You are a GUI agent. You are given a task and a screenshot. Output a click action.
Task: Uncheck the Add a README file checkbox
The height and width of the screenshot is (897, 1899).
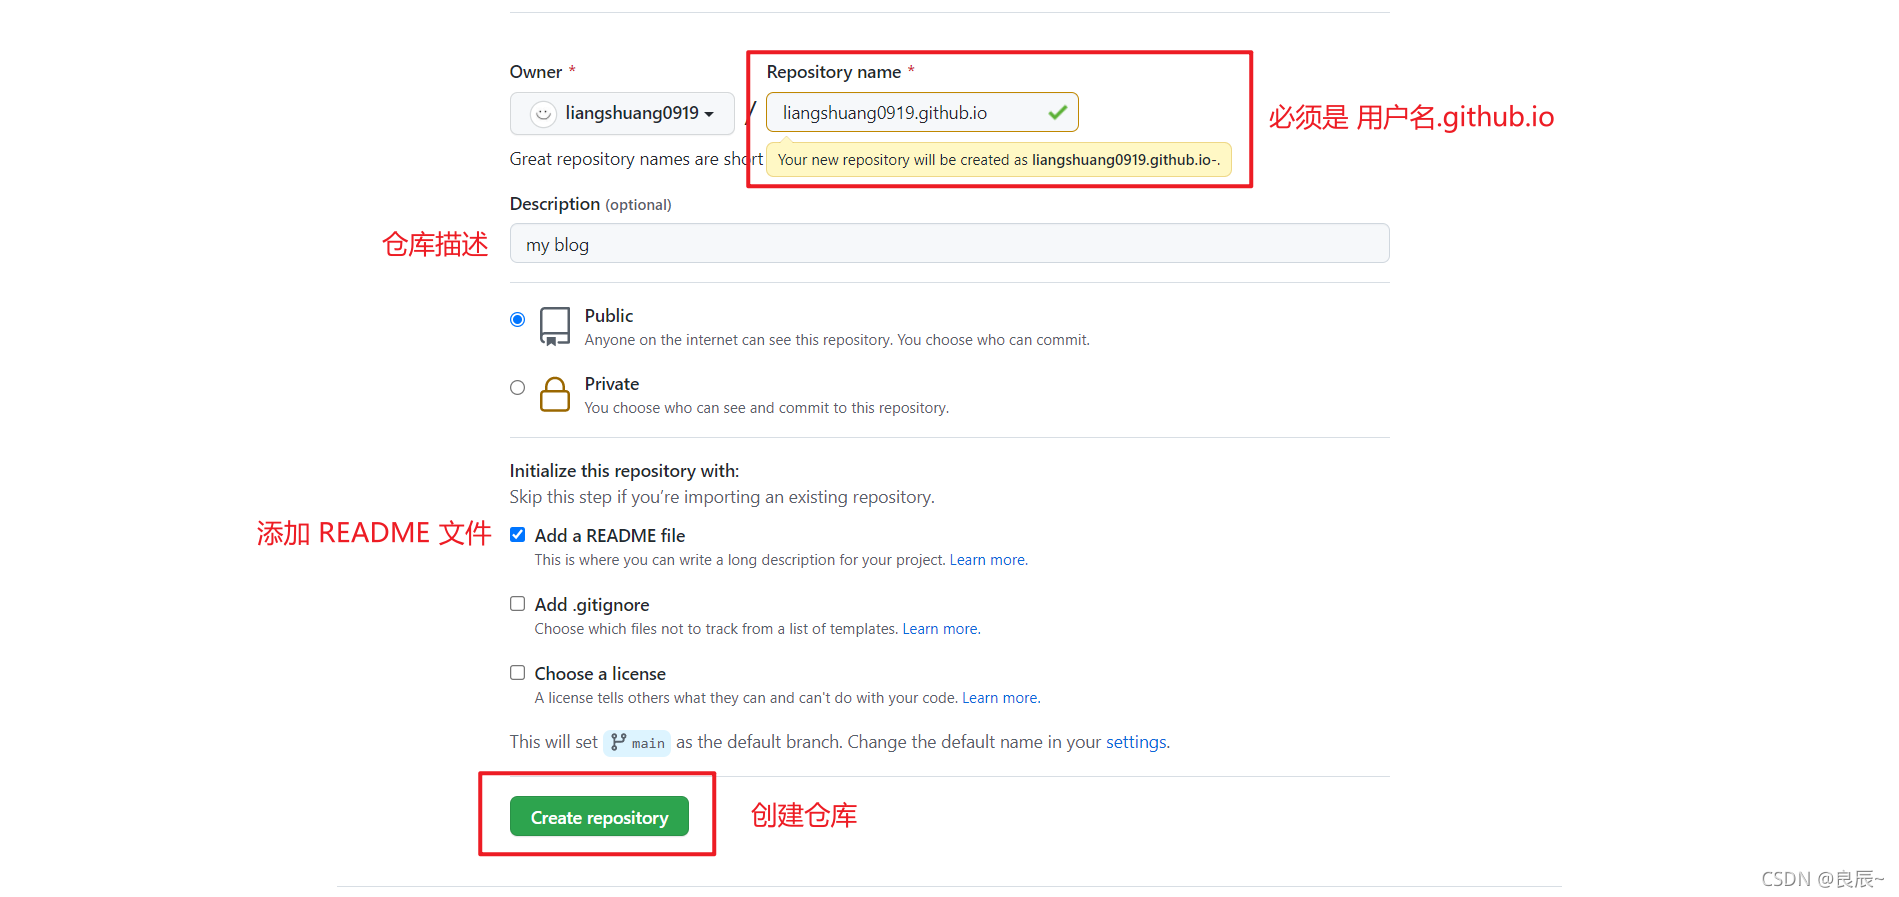(517, 535)
